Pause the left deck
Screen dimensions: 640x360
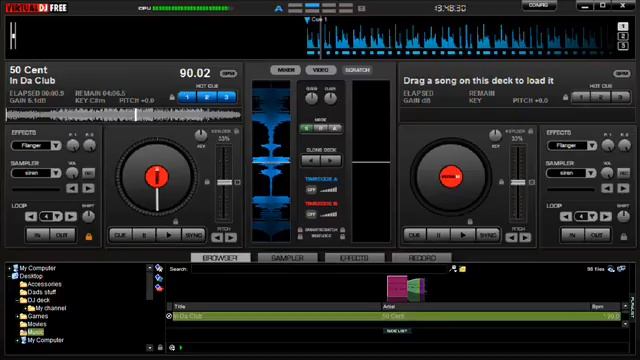click(x=144, y=235)
